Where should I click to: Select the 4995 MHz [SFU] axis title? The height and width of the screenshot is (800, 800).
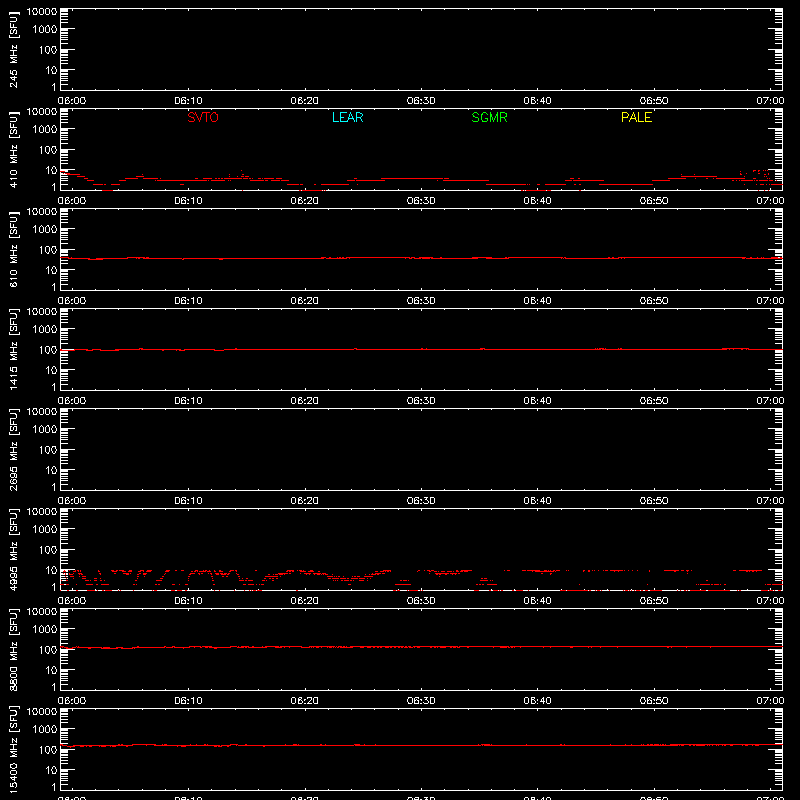[x=13, y=549]
